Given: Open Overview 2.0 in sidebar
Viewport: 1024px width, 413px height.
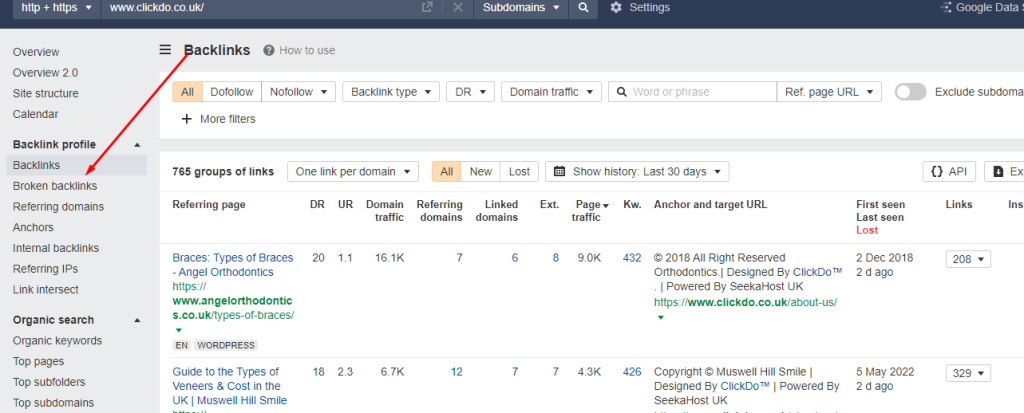Looking at the screenshot, I should click(45, 73).
